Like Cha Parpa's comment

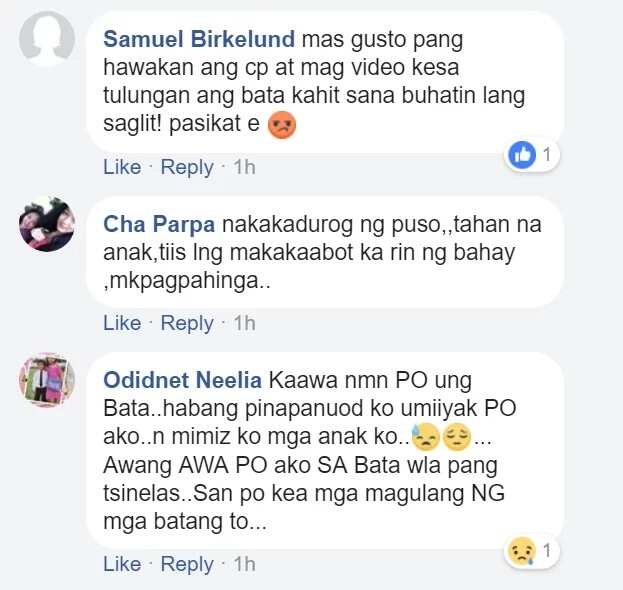(122, 323)
